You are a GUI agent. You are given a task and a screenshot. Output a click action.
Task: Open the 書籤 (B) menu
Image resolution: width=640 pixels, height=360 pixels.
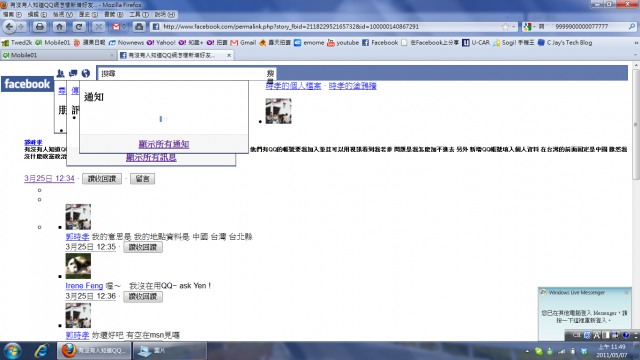(113, 15)
